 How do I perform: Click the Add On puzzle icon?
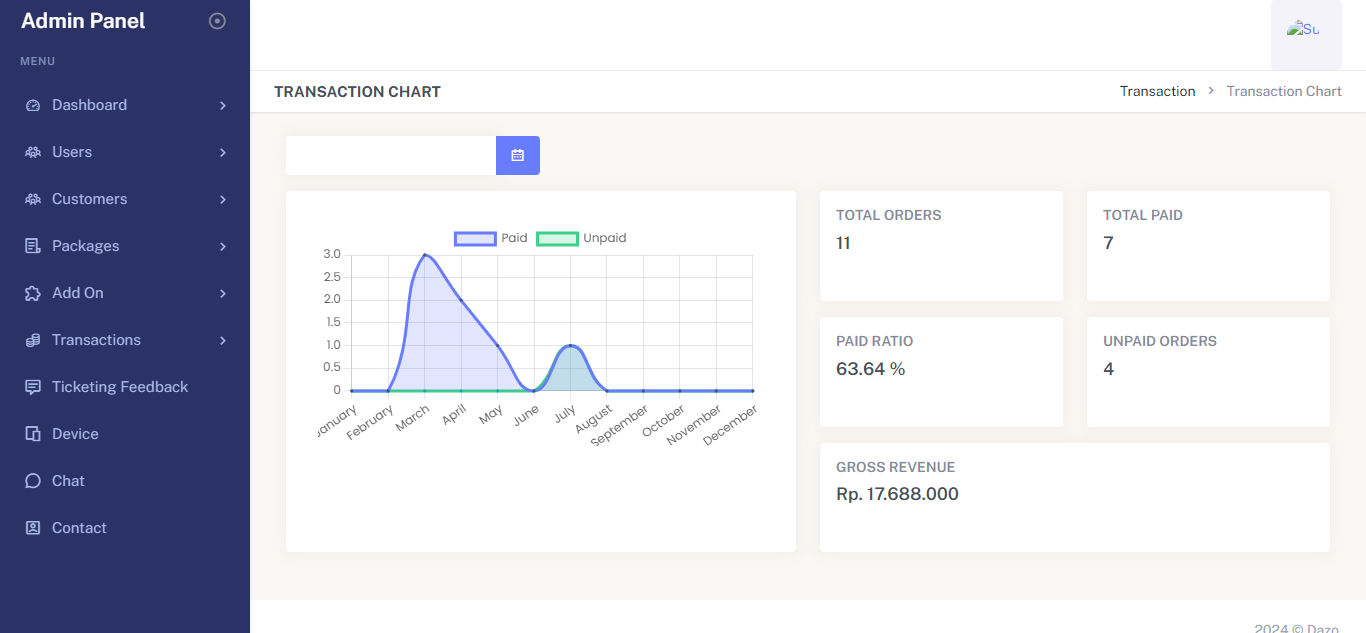point(33,293)
